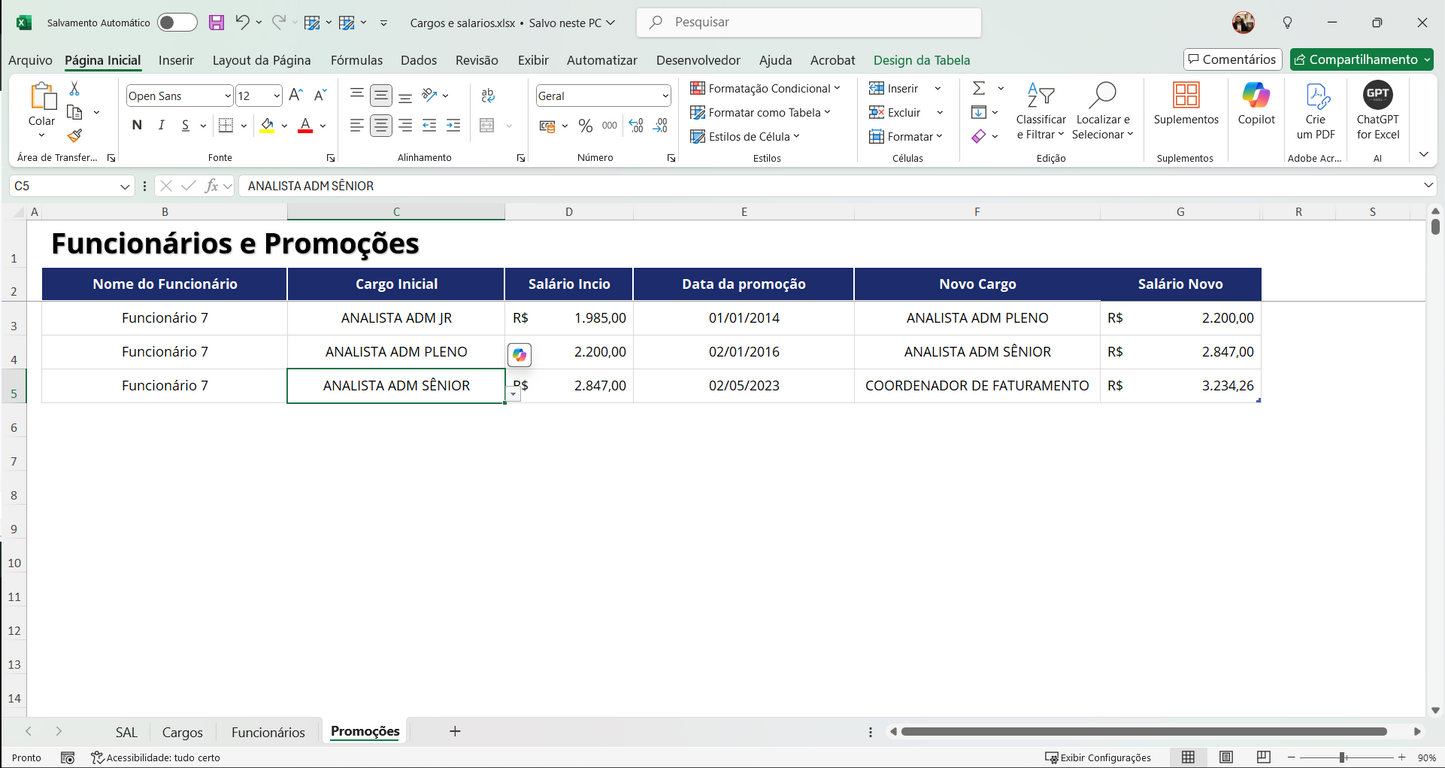1445x768 pixels.
Task: Apply the percent number format
Action: point(585,126)
